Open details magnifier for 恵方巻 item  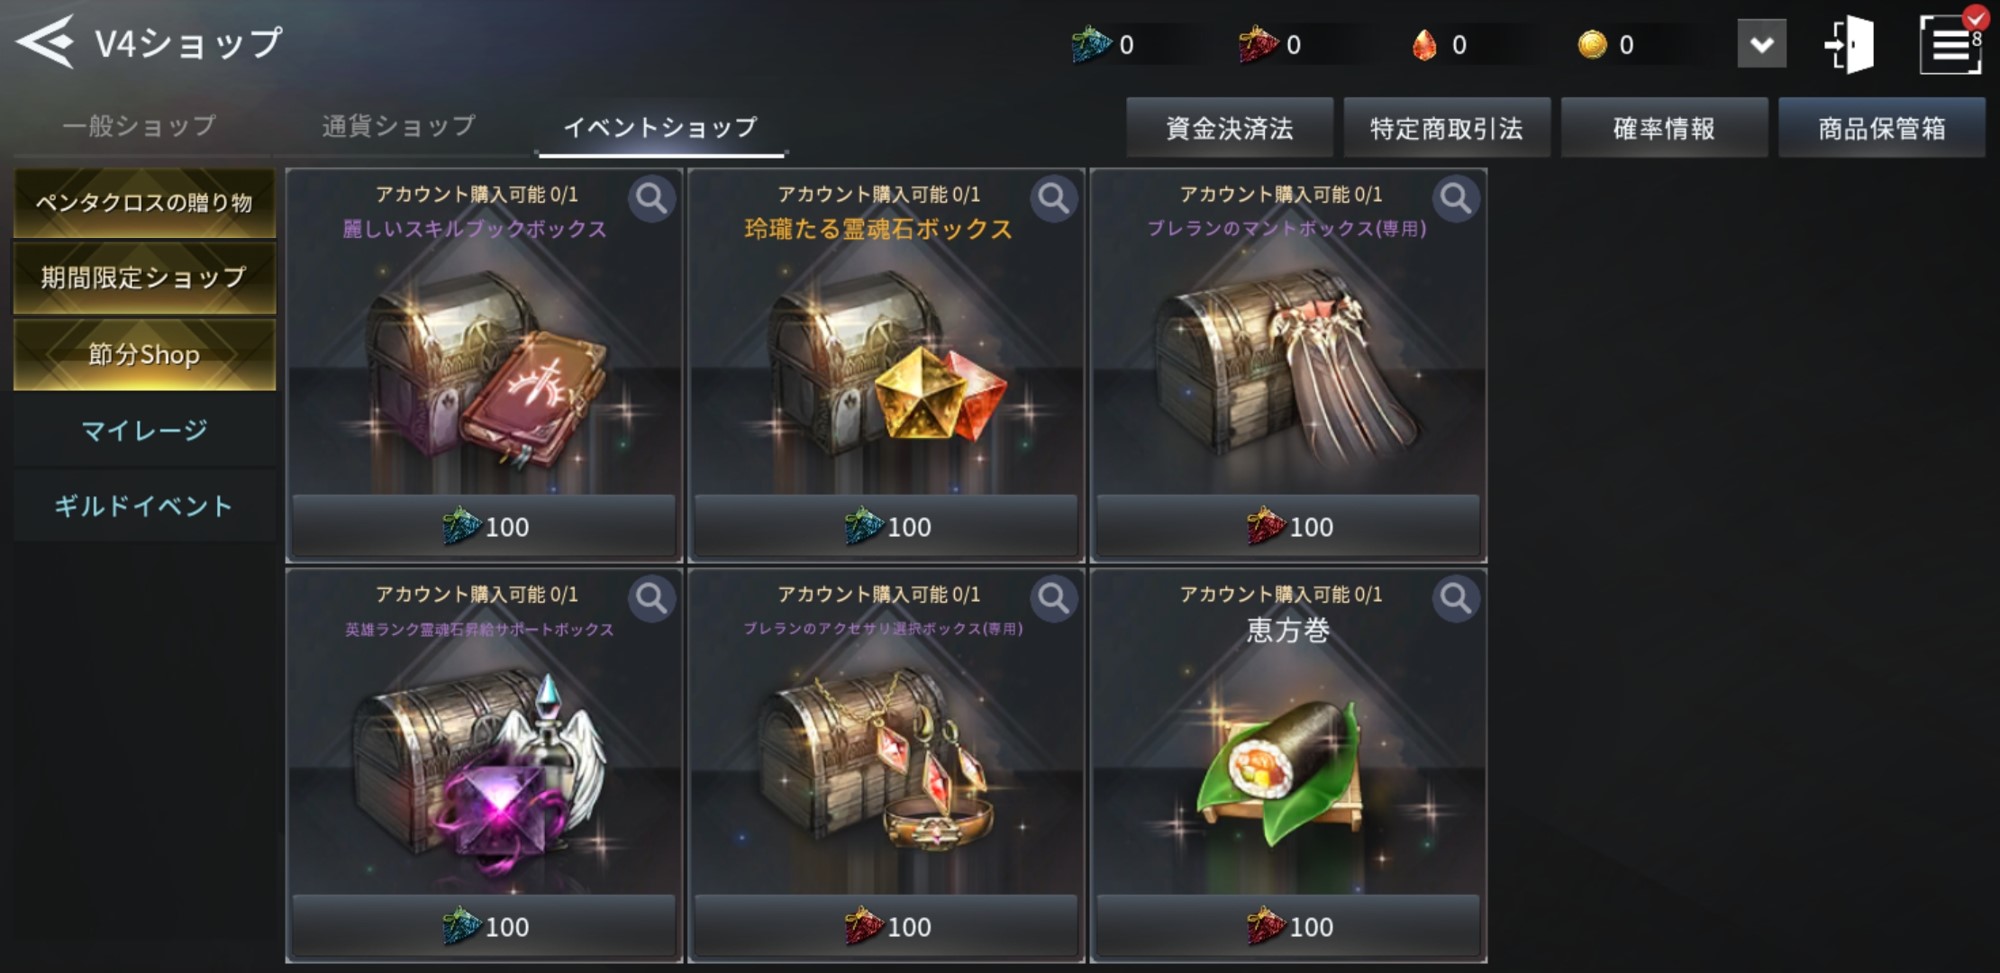(x=1455, y=598)
